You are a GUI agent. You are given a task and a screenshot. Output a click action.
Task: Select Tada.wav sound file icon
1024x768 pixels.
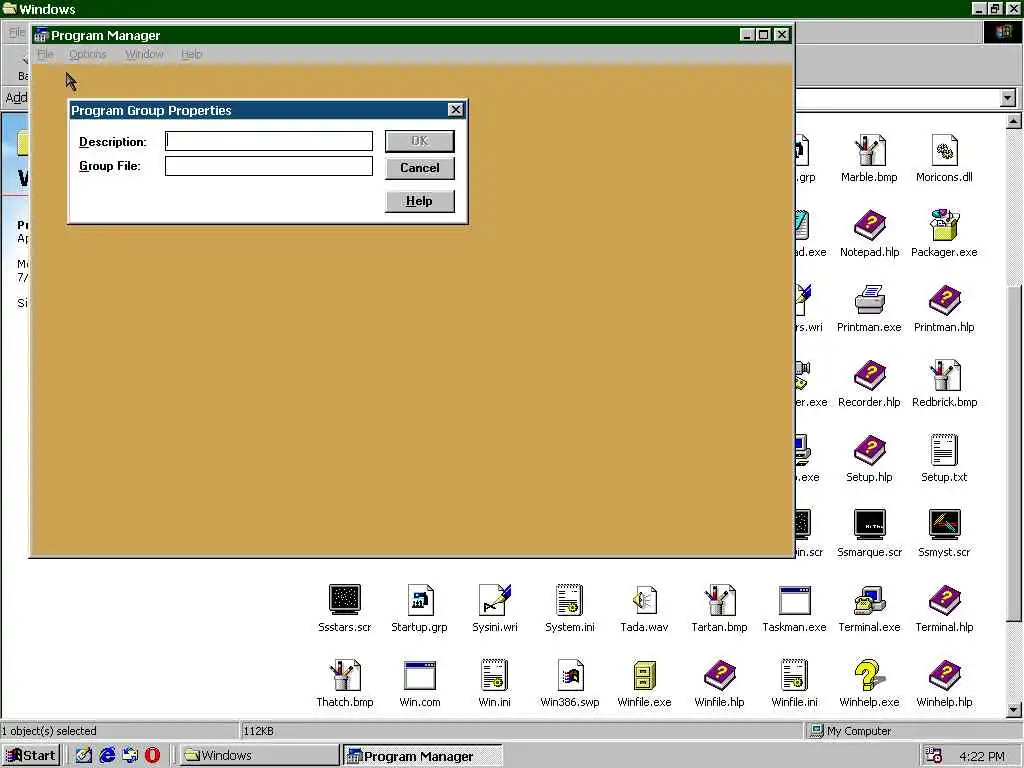645,600
